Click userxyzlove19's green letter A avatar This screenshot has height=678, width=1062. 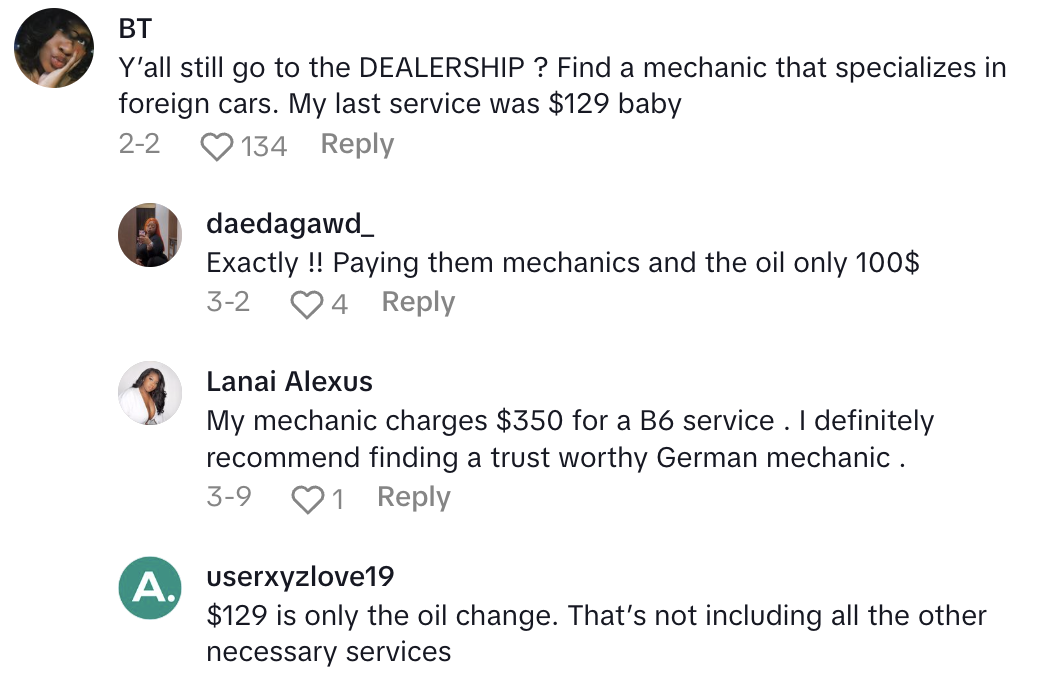pyautogui.click(x=150, y=587)
